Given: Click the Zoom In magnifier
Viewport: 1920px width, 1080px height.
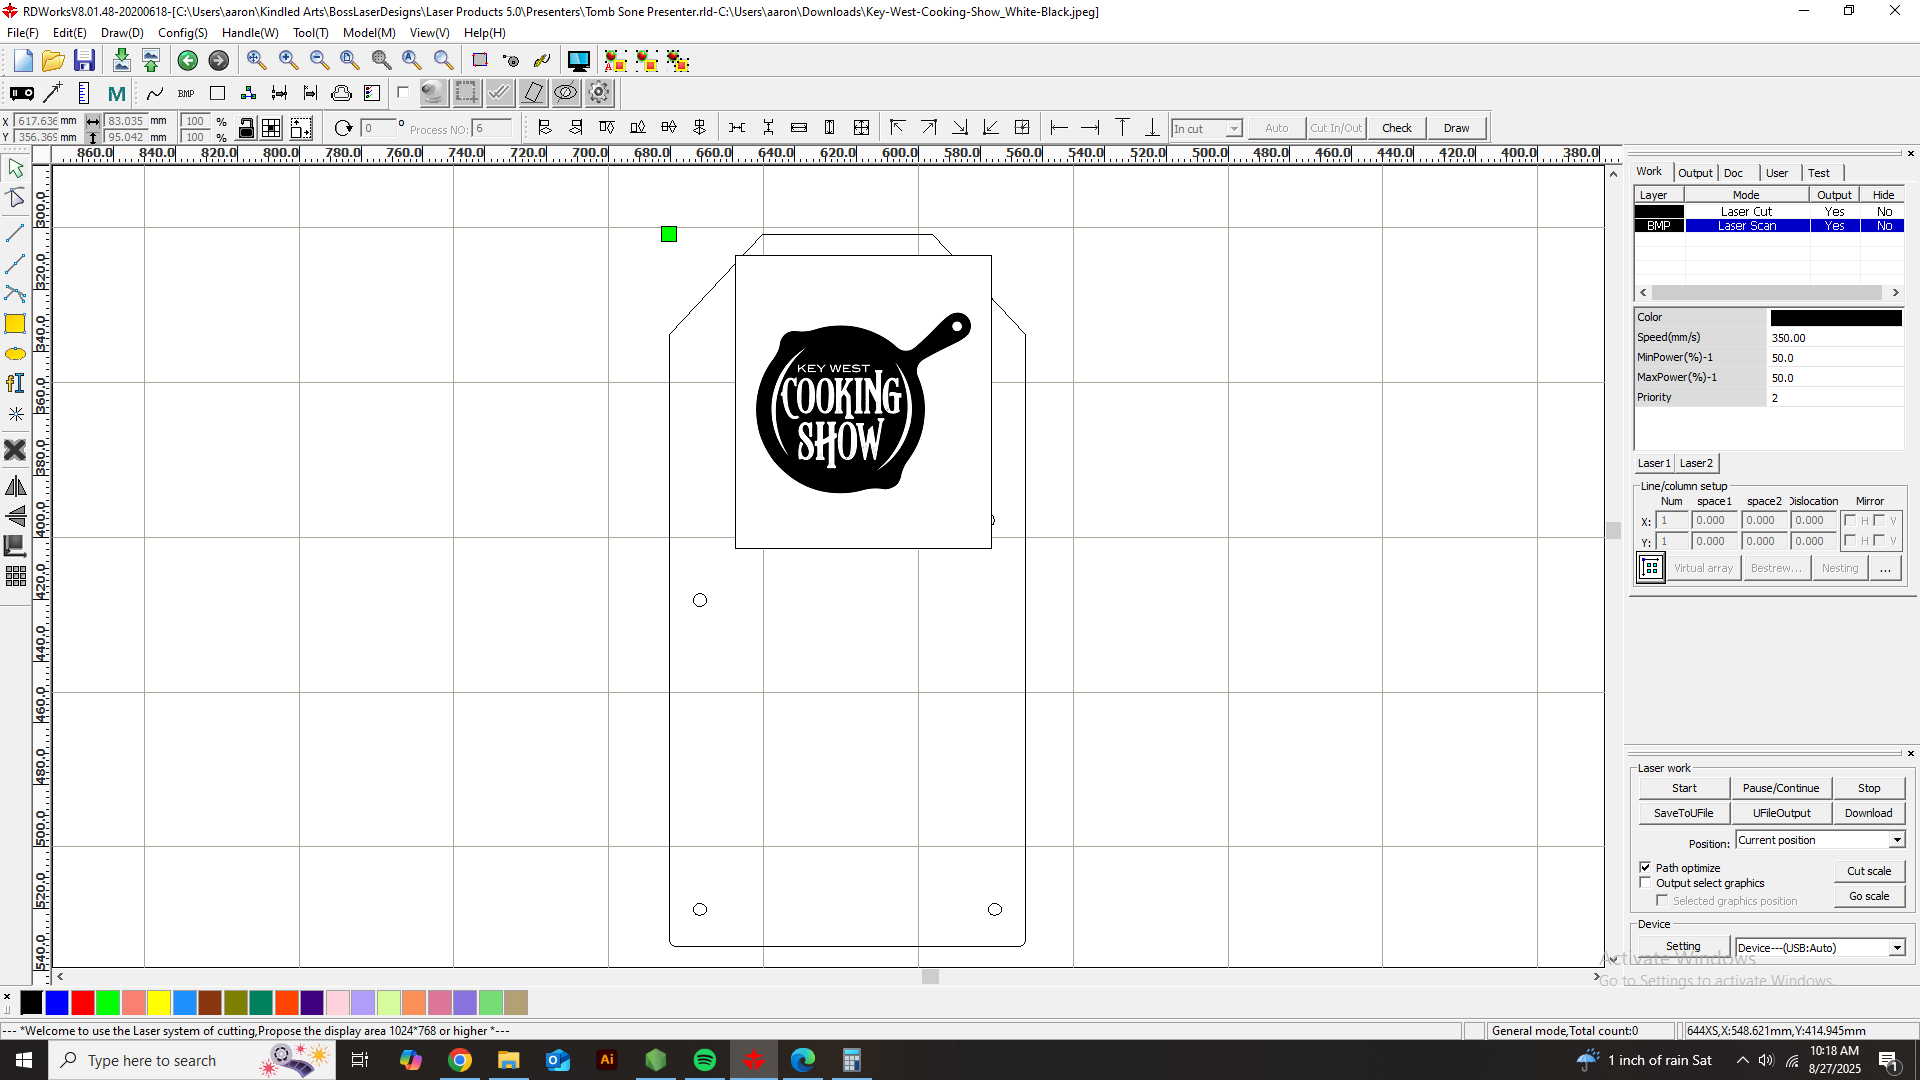Looking at the screenshot, I should (288, 61).
